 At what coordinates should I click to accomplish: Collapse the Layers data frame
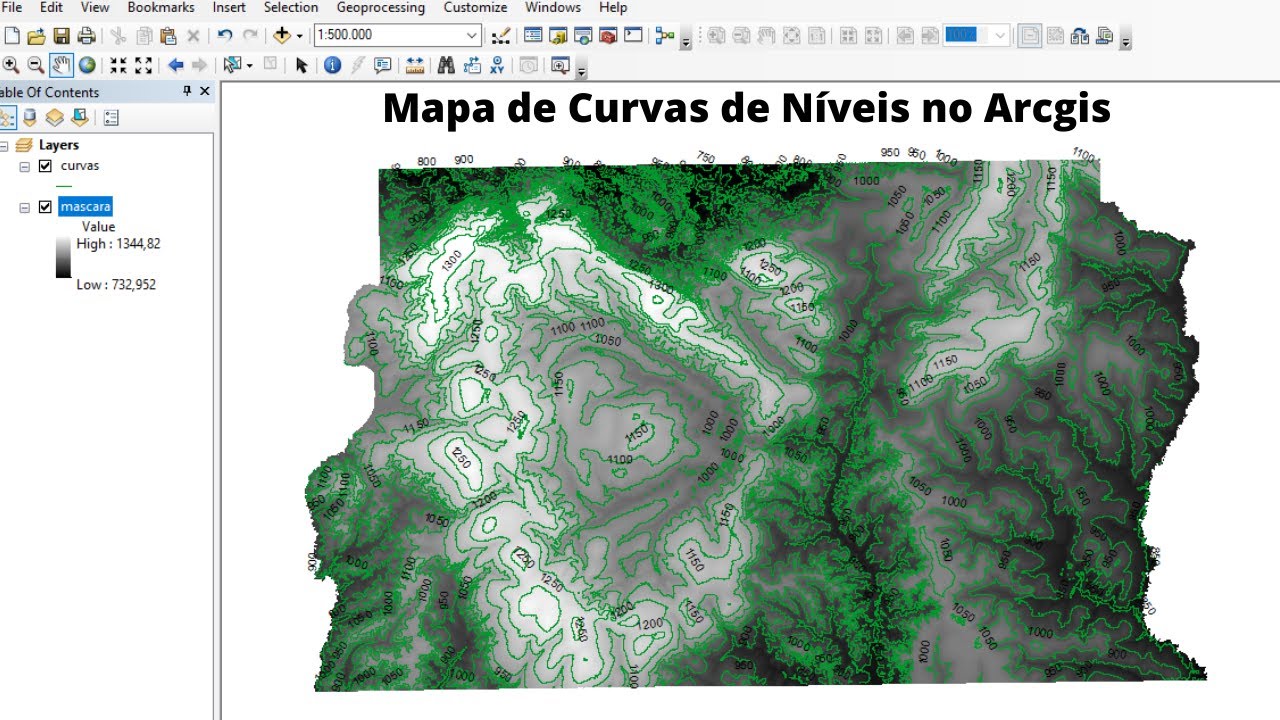click(x=4, y=145)
